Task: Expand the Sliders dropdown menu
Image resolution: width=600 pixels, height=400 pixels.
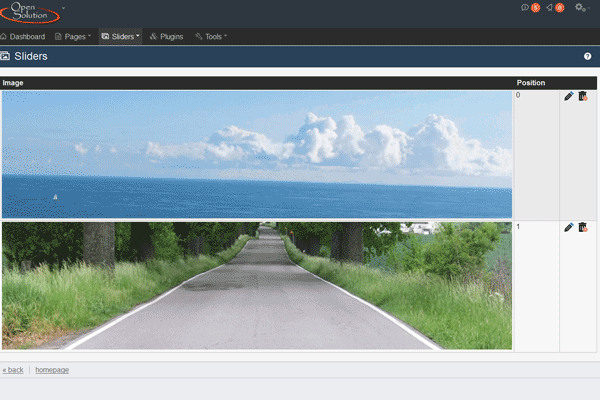Action: point(121,37)
